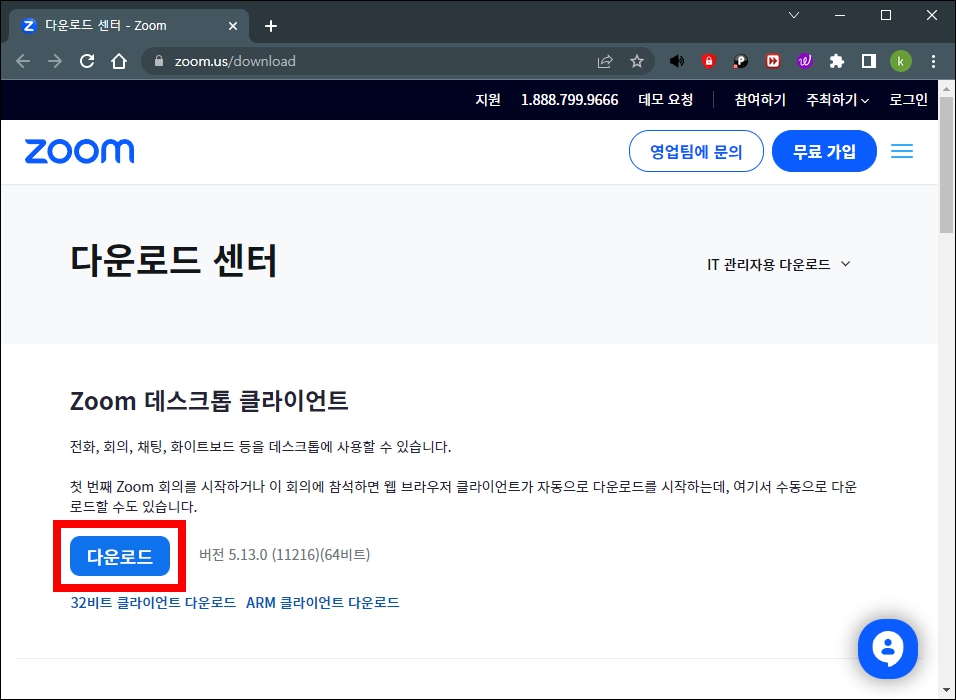
Task: Open the Zoom hamburger menu icon
Action: 902,151
